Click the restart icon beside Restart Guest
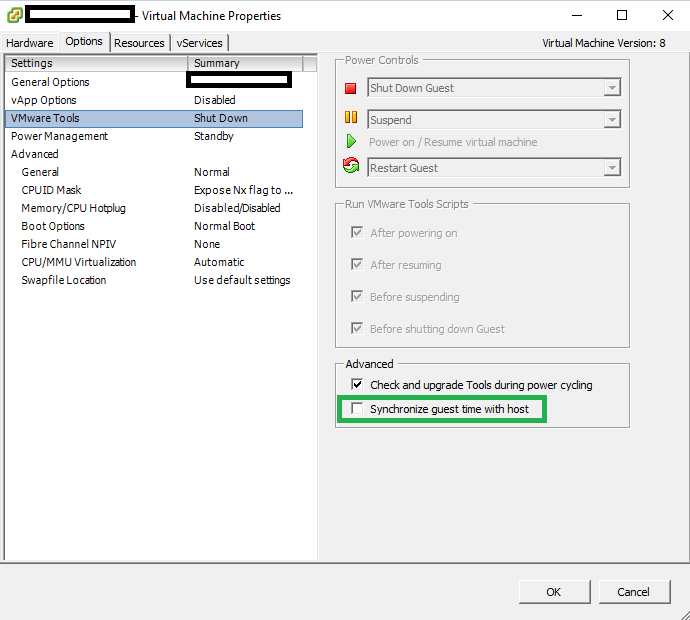Viewport: 690px width, 620px height. tap(351, 165)
